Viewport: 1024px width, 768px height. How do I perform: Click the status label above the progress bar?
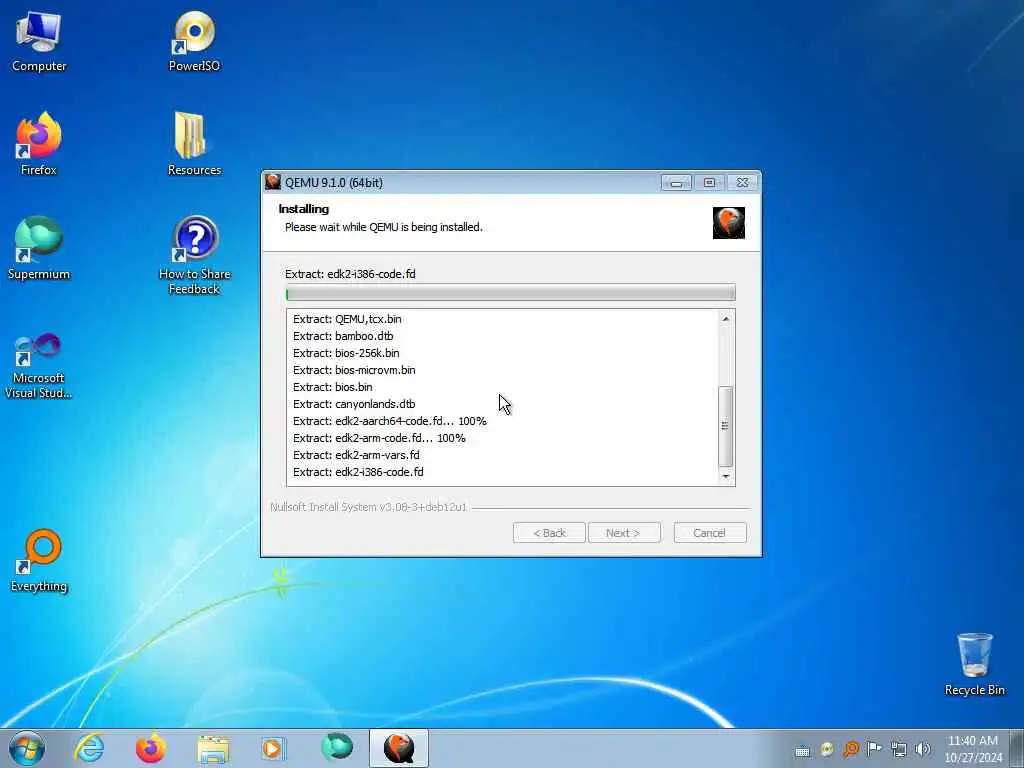(351, 274)
